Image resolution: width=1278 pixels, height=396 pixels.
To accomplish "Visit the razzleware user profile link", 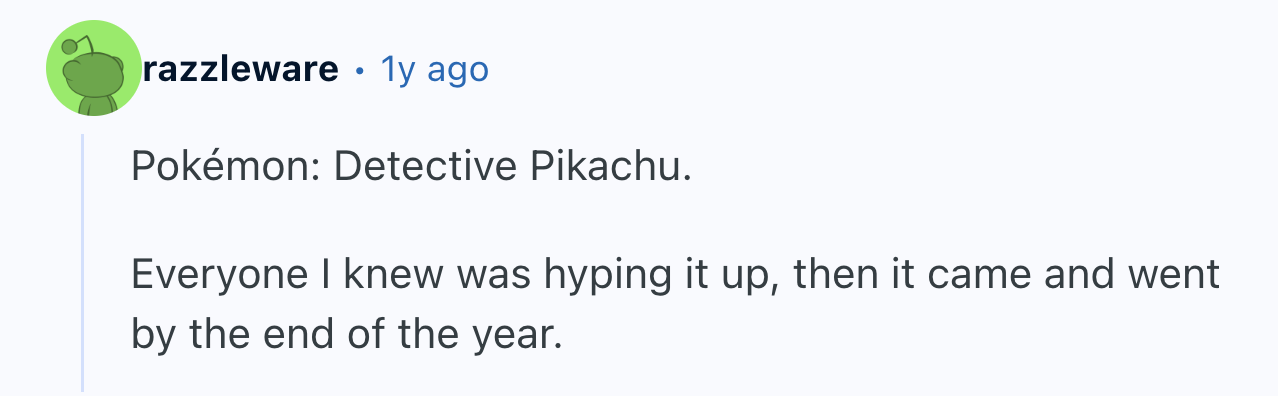I will click(x=241, y=69).
